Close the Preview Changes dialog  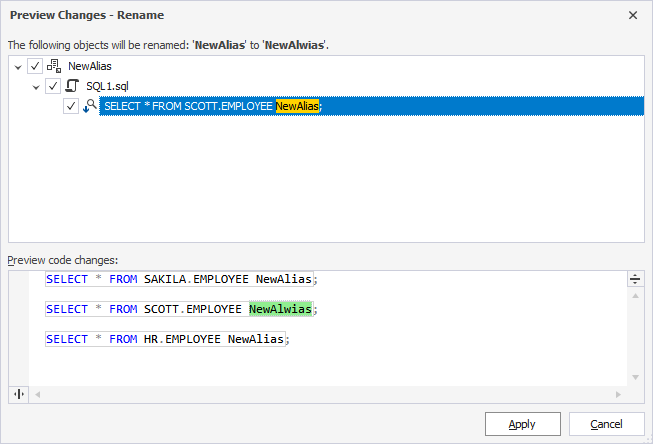[632, 15]
